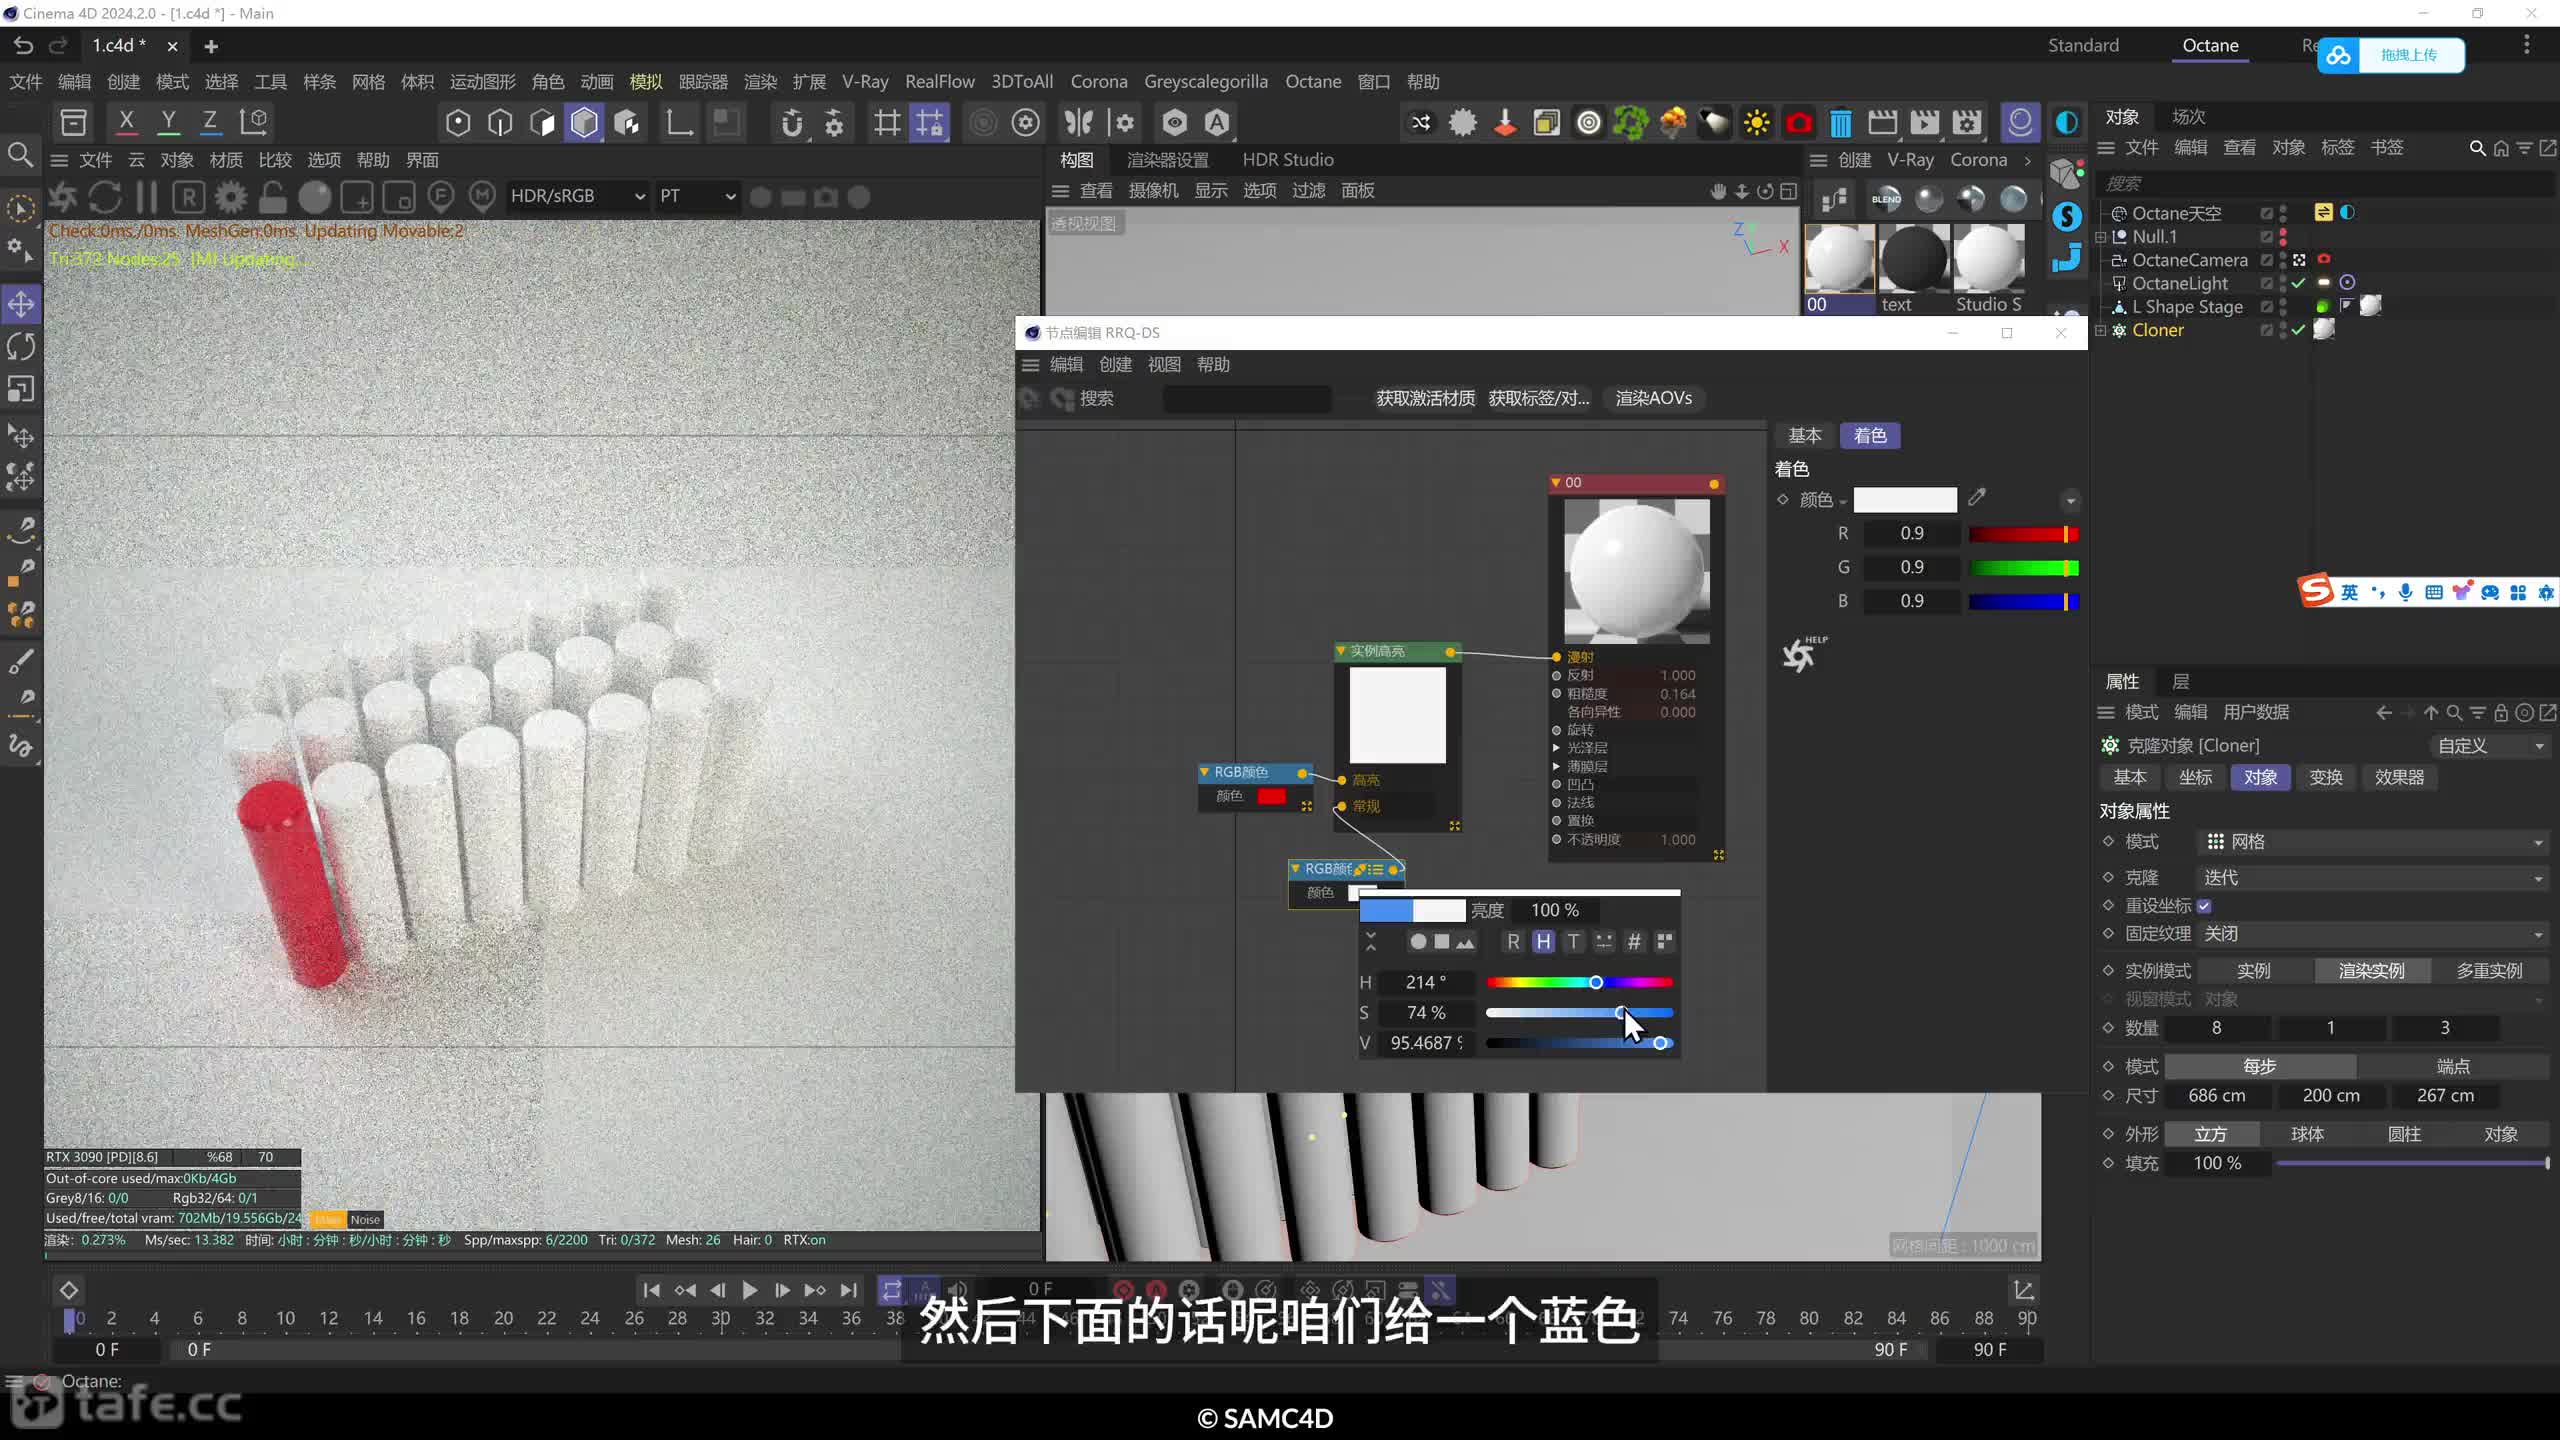Set instance mode to 渲染实例
The width and height of the screenshot is (2560, 1440).
tap(2371, 971)
